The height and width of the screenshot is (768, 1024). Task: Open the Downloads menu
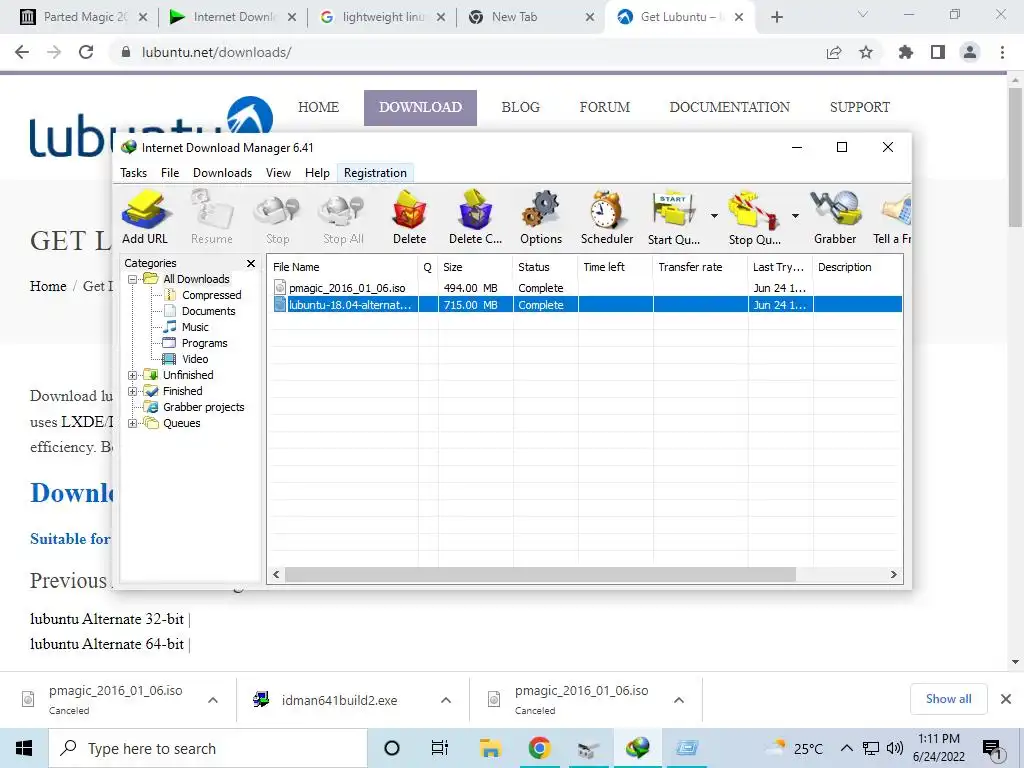[x=222, y=173]
